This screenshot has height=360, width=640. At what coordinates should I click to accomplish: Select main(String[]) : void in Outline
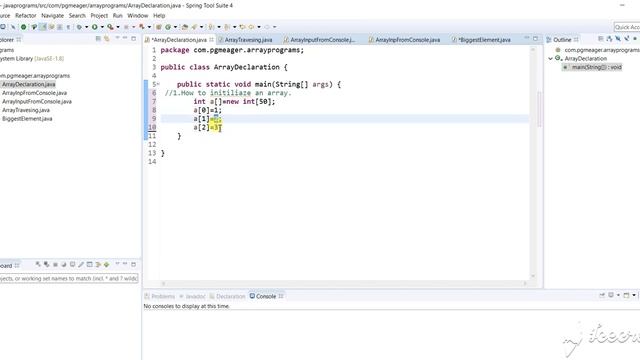[x=592, y=67]
